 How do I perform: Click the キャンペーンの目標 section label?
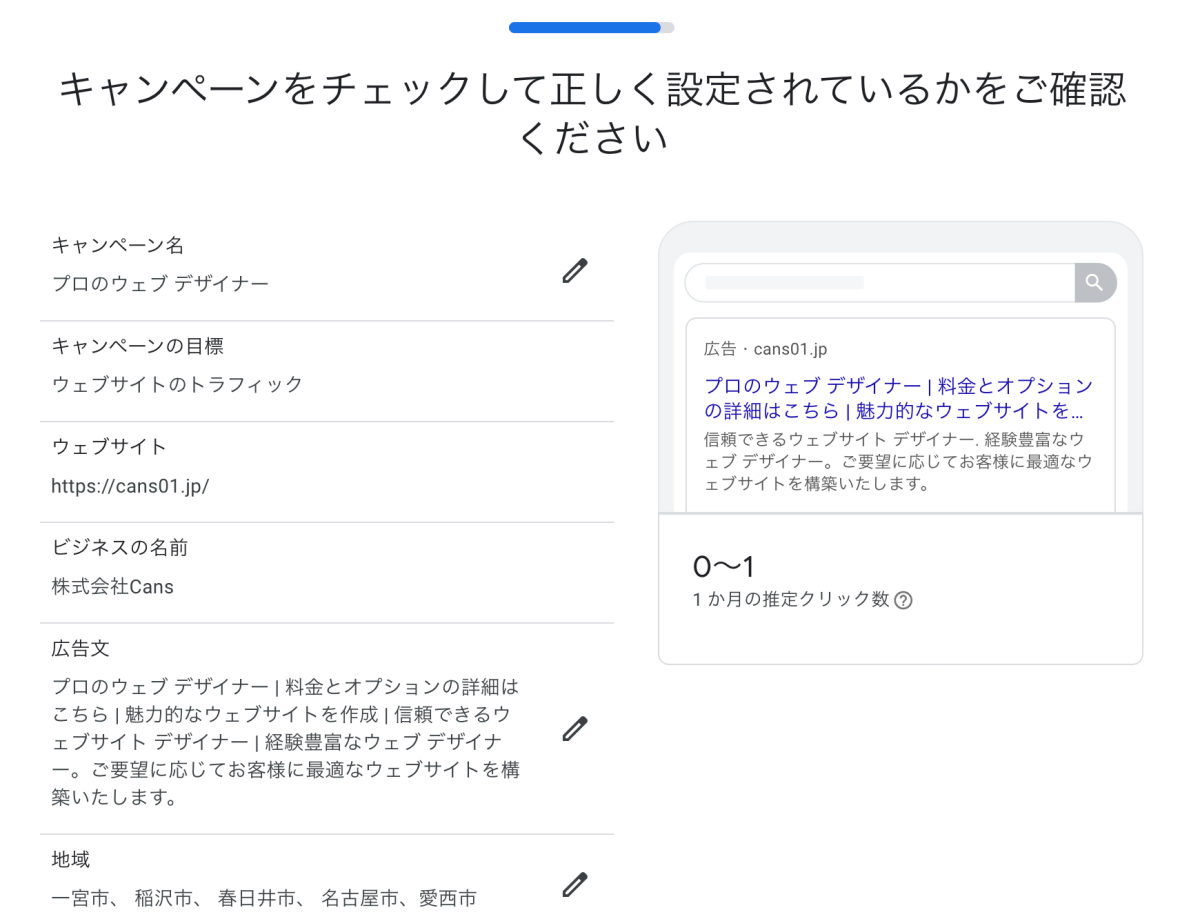pos(137,346)
